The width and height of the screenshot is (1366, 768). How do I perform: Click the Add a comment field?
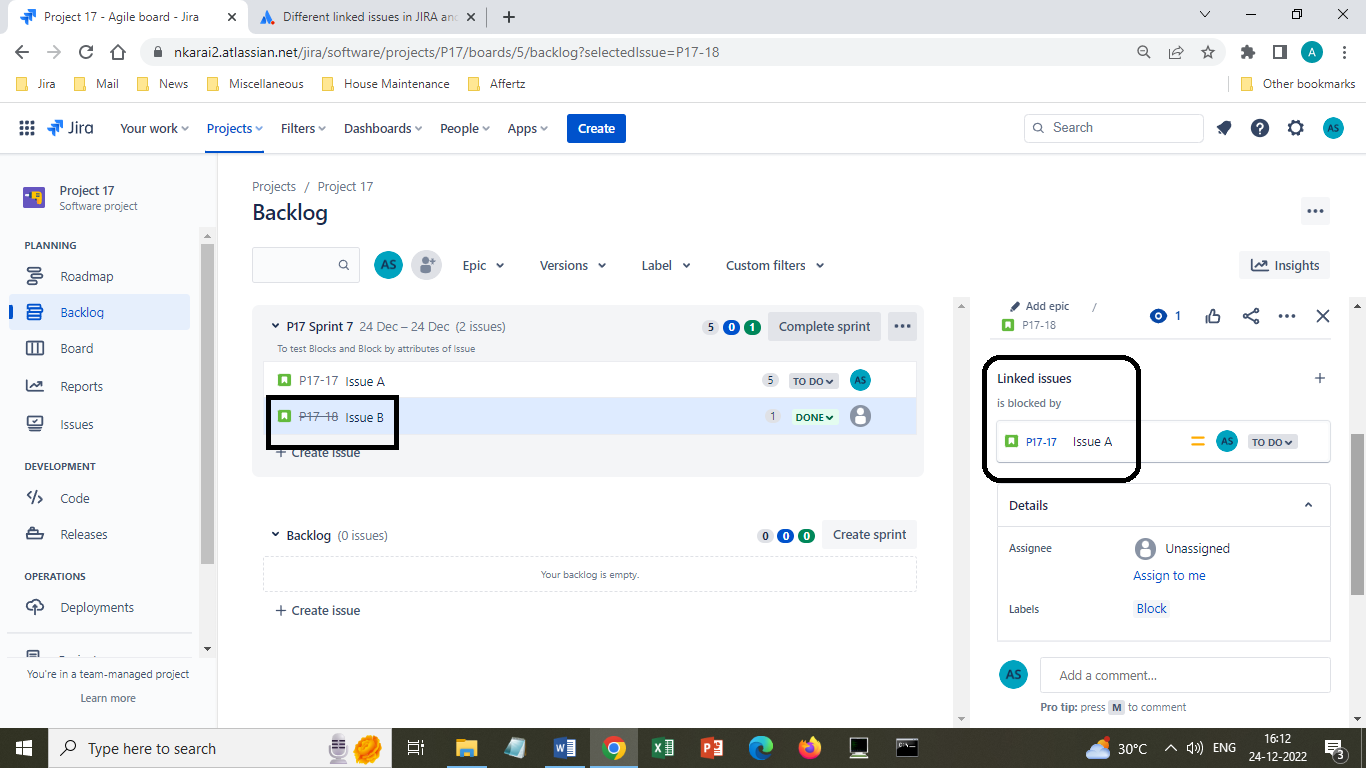tap(1185, 675)
